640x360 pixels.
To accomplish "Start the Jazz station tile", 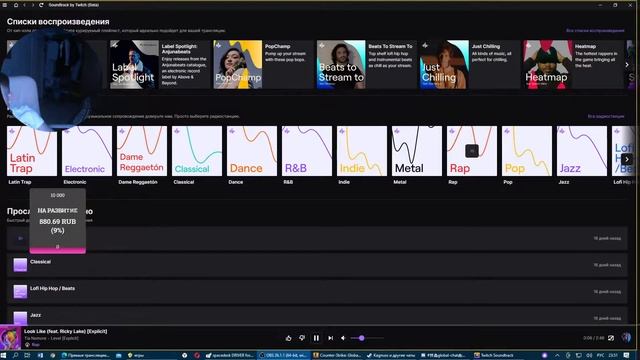I will tap(582, 151).
